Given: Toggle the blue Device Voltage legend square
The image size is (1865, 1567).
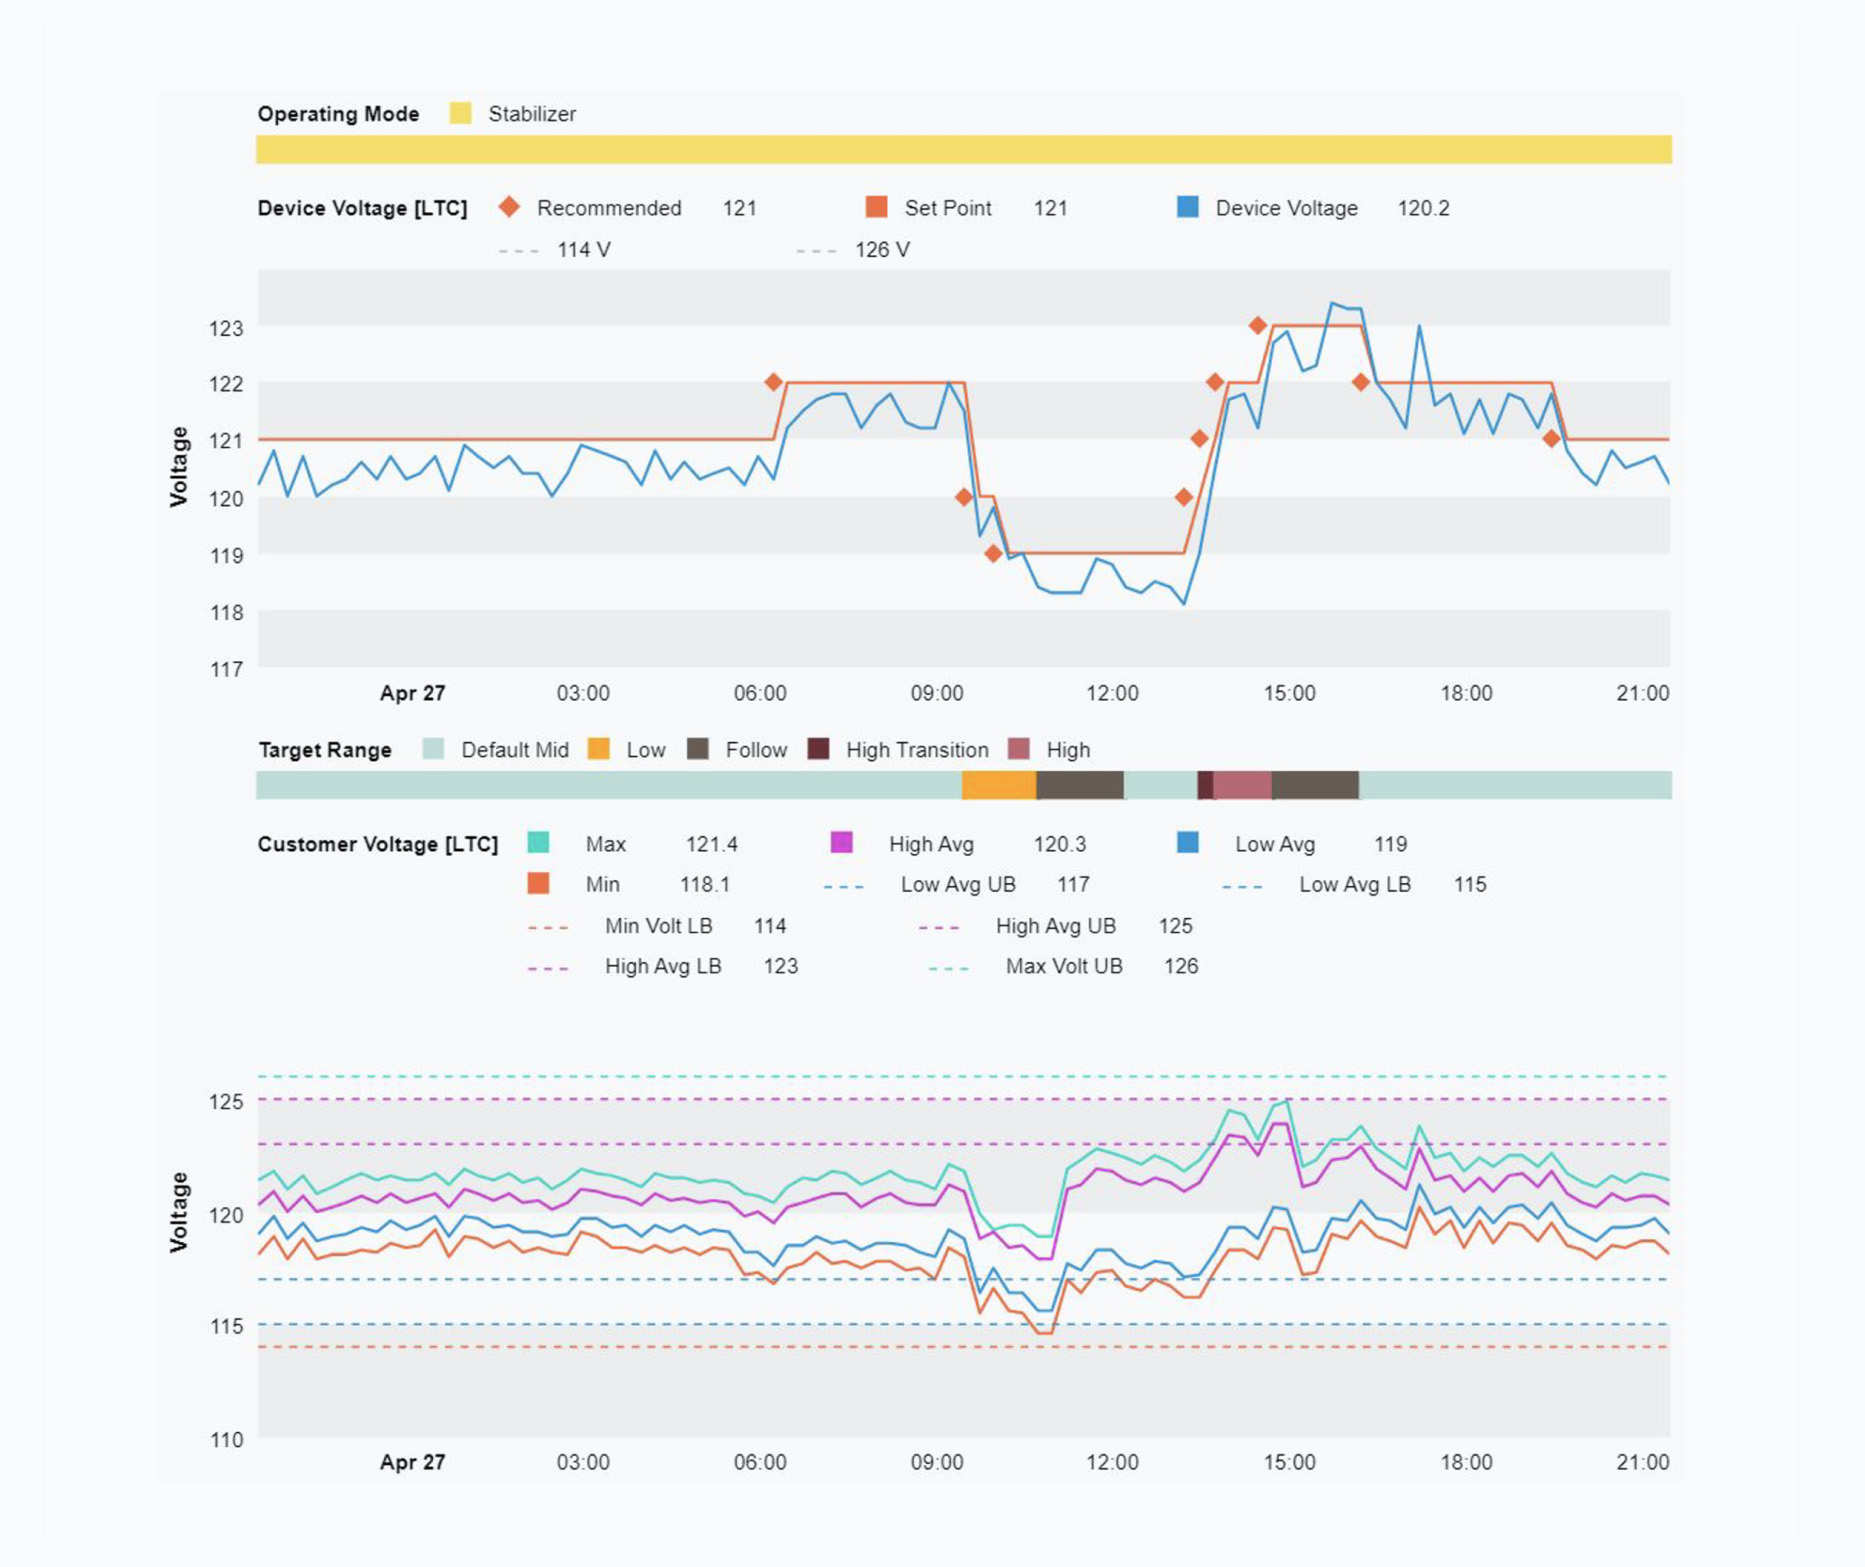Looking at the screenshot, I should pos(1187,207).
